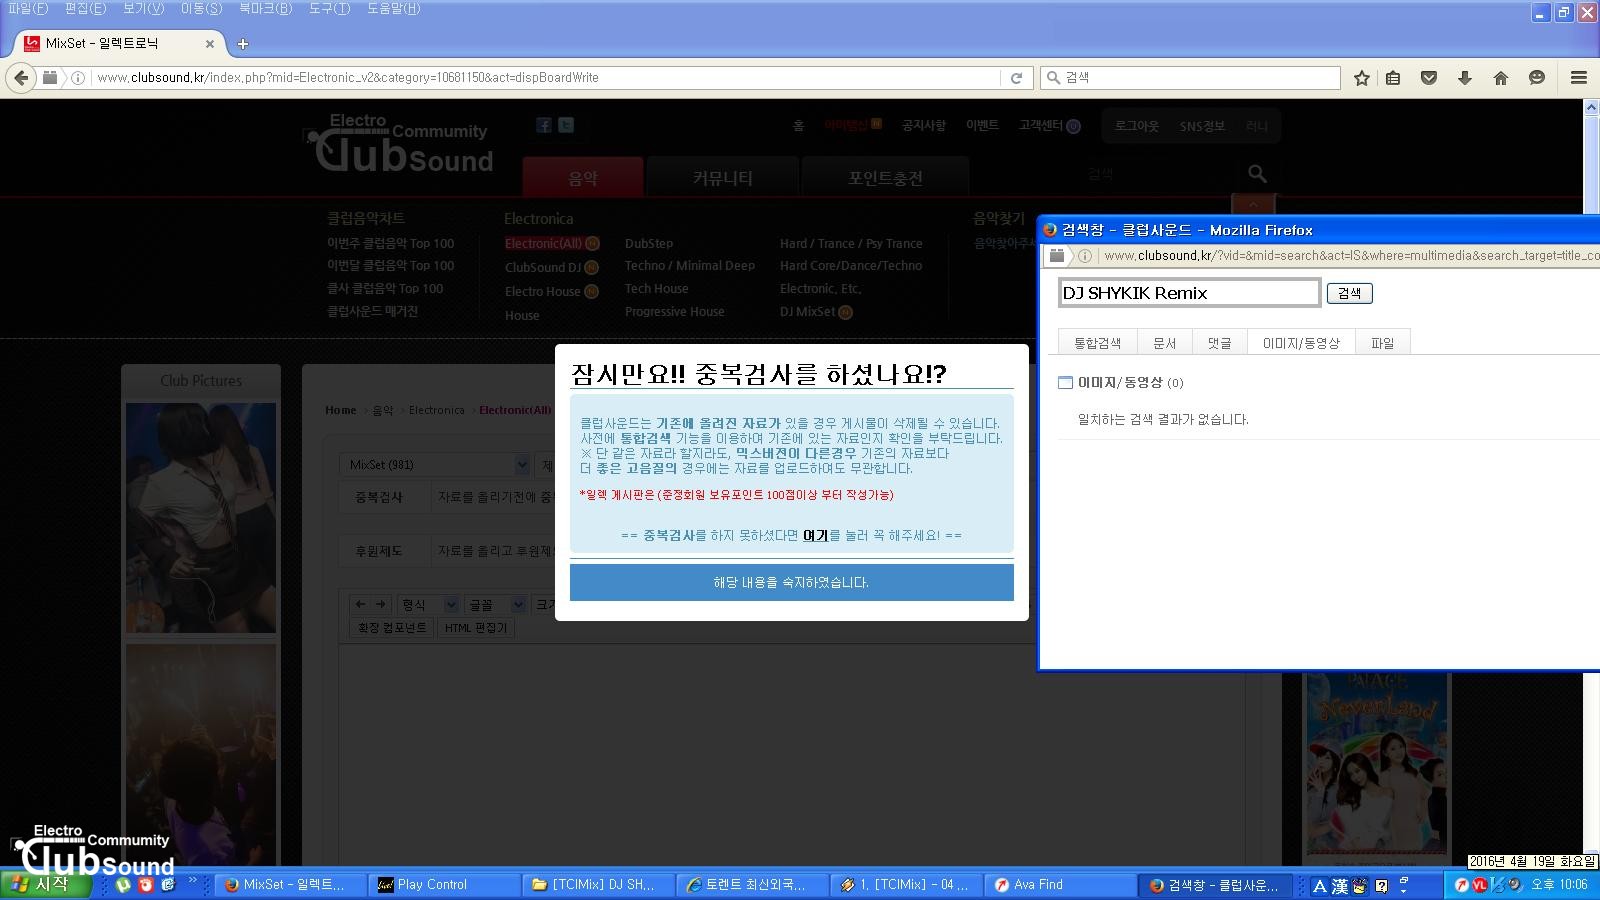Open a new tab with the plus icon
Screen dimensions: 1600x900
click(242, 44)
